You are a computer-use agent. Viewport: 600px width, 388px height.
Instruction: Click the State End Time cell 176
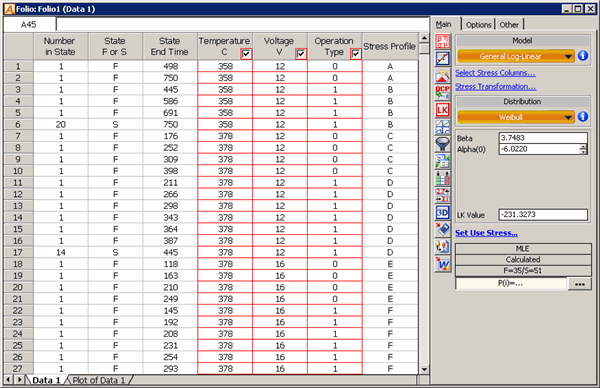coord(170,136)
